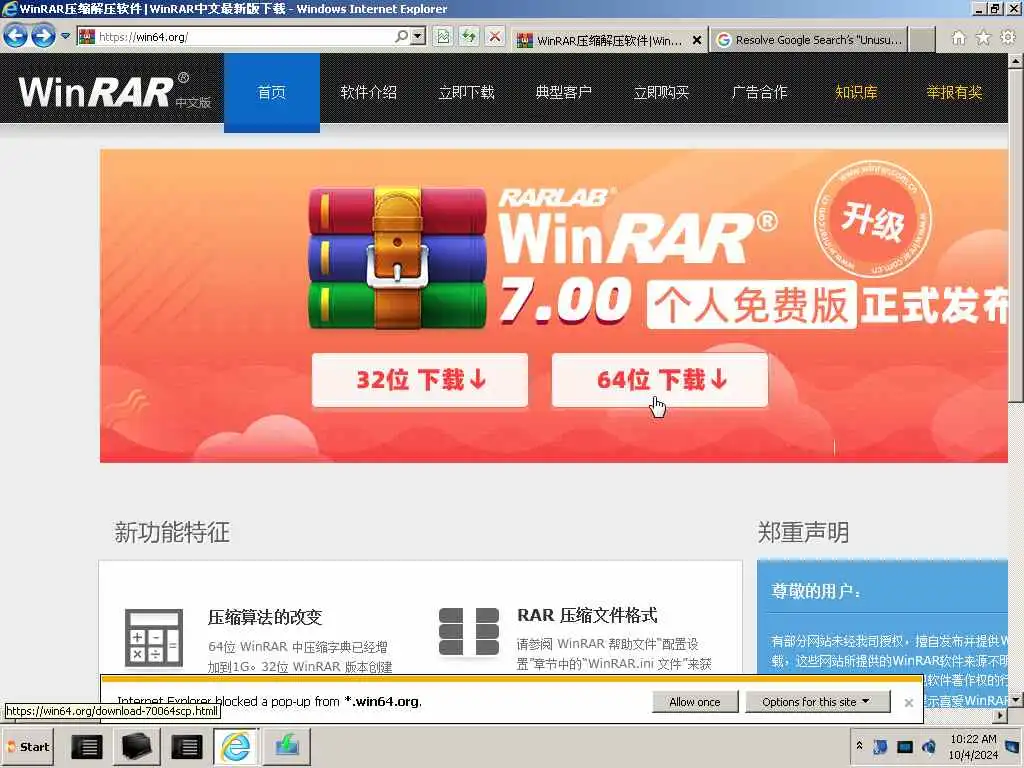Open the Windows Start button

[x=28, y=746]
